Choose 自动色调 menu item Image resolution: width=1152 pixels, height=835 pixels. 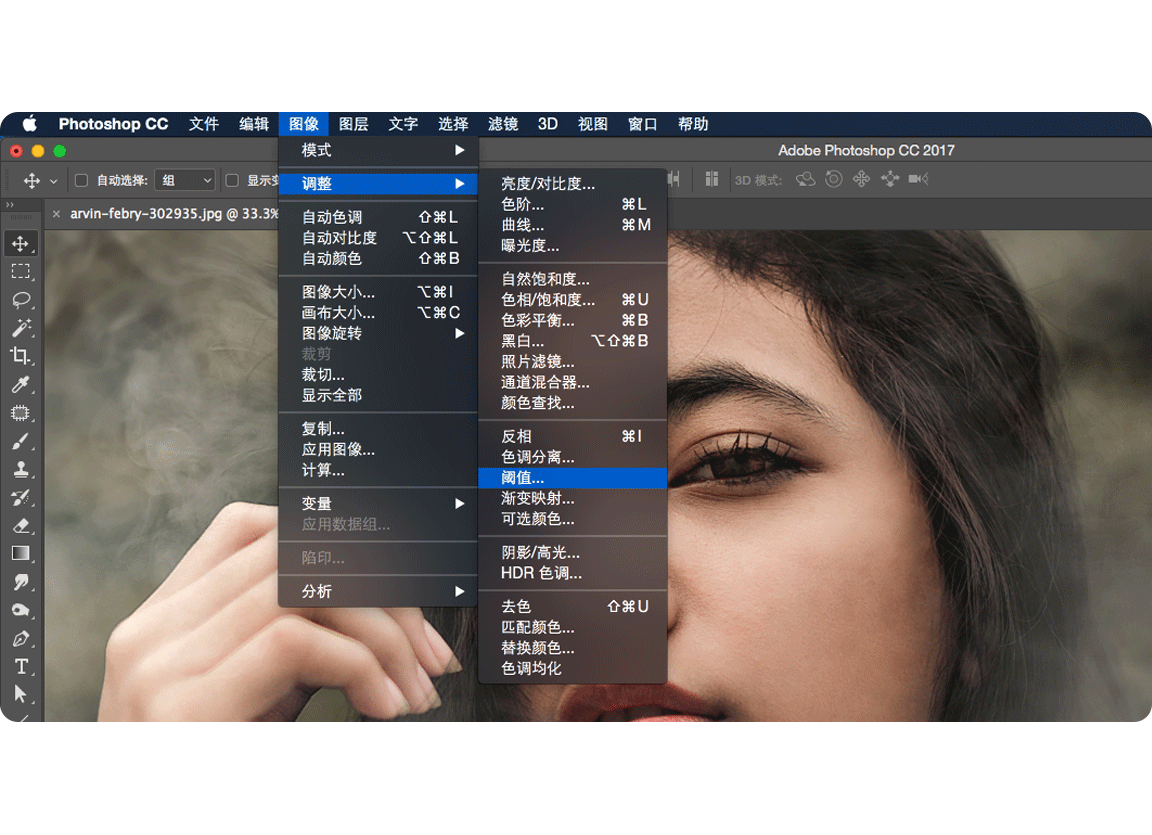tap(378, 217)
